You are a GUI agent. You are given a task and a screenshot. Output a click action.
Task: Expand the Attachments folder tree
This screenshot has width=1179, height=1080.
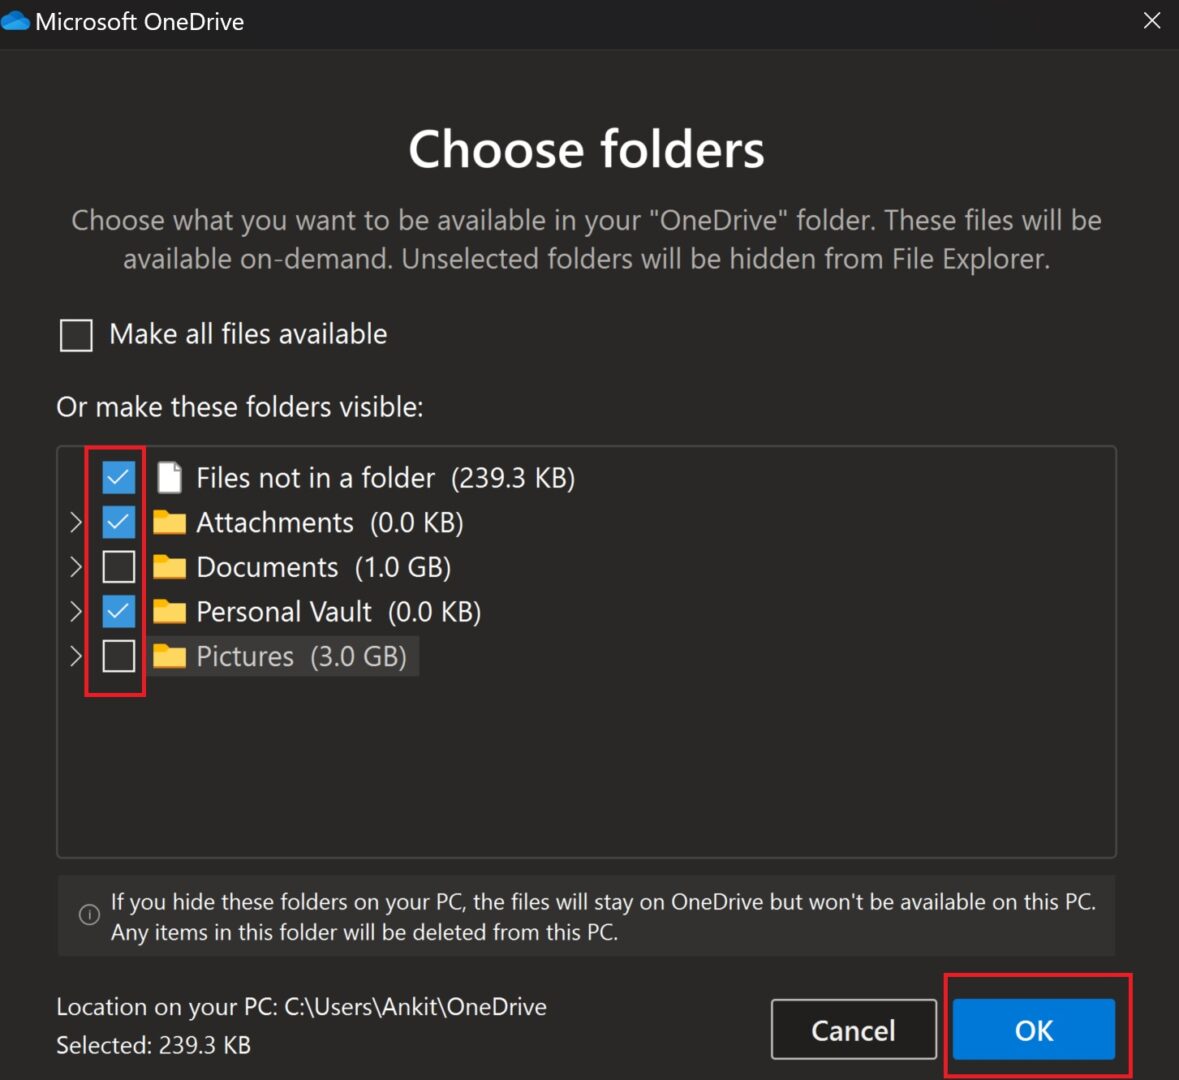pos(75,522)
